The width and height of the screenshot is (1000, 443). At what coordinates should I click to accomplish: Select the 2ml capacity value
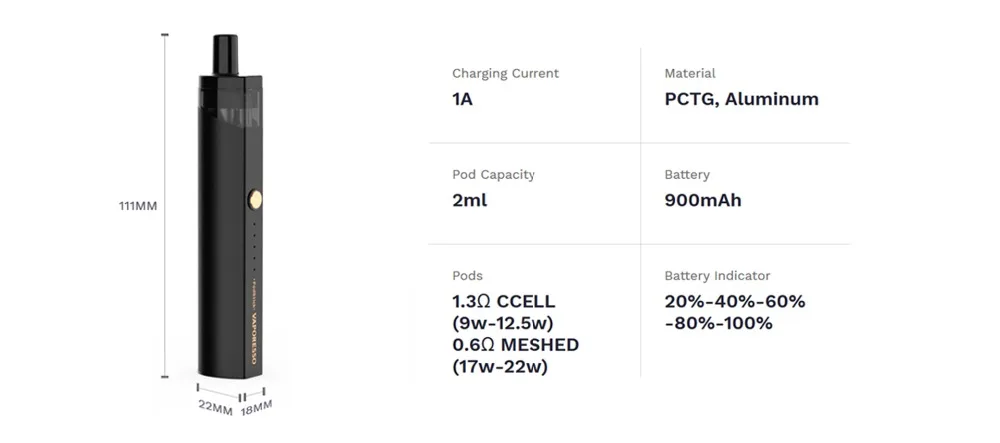[x=469, y=200]
